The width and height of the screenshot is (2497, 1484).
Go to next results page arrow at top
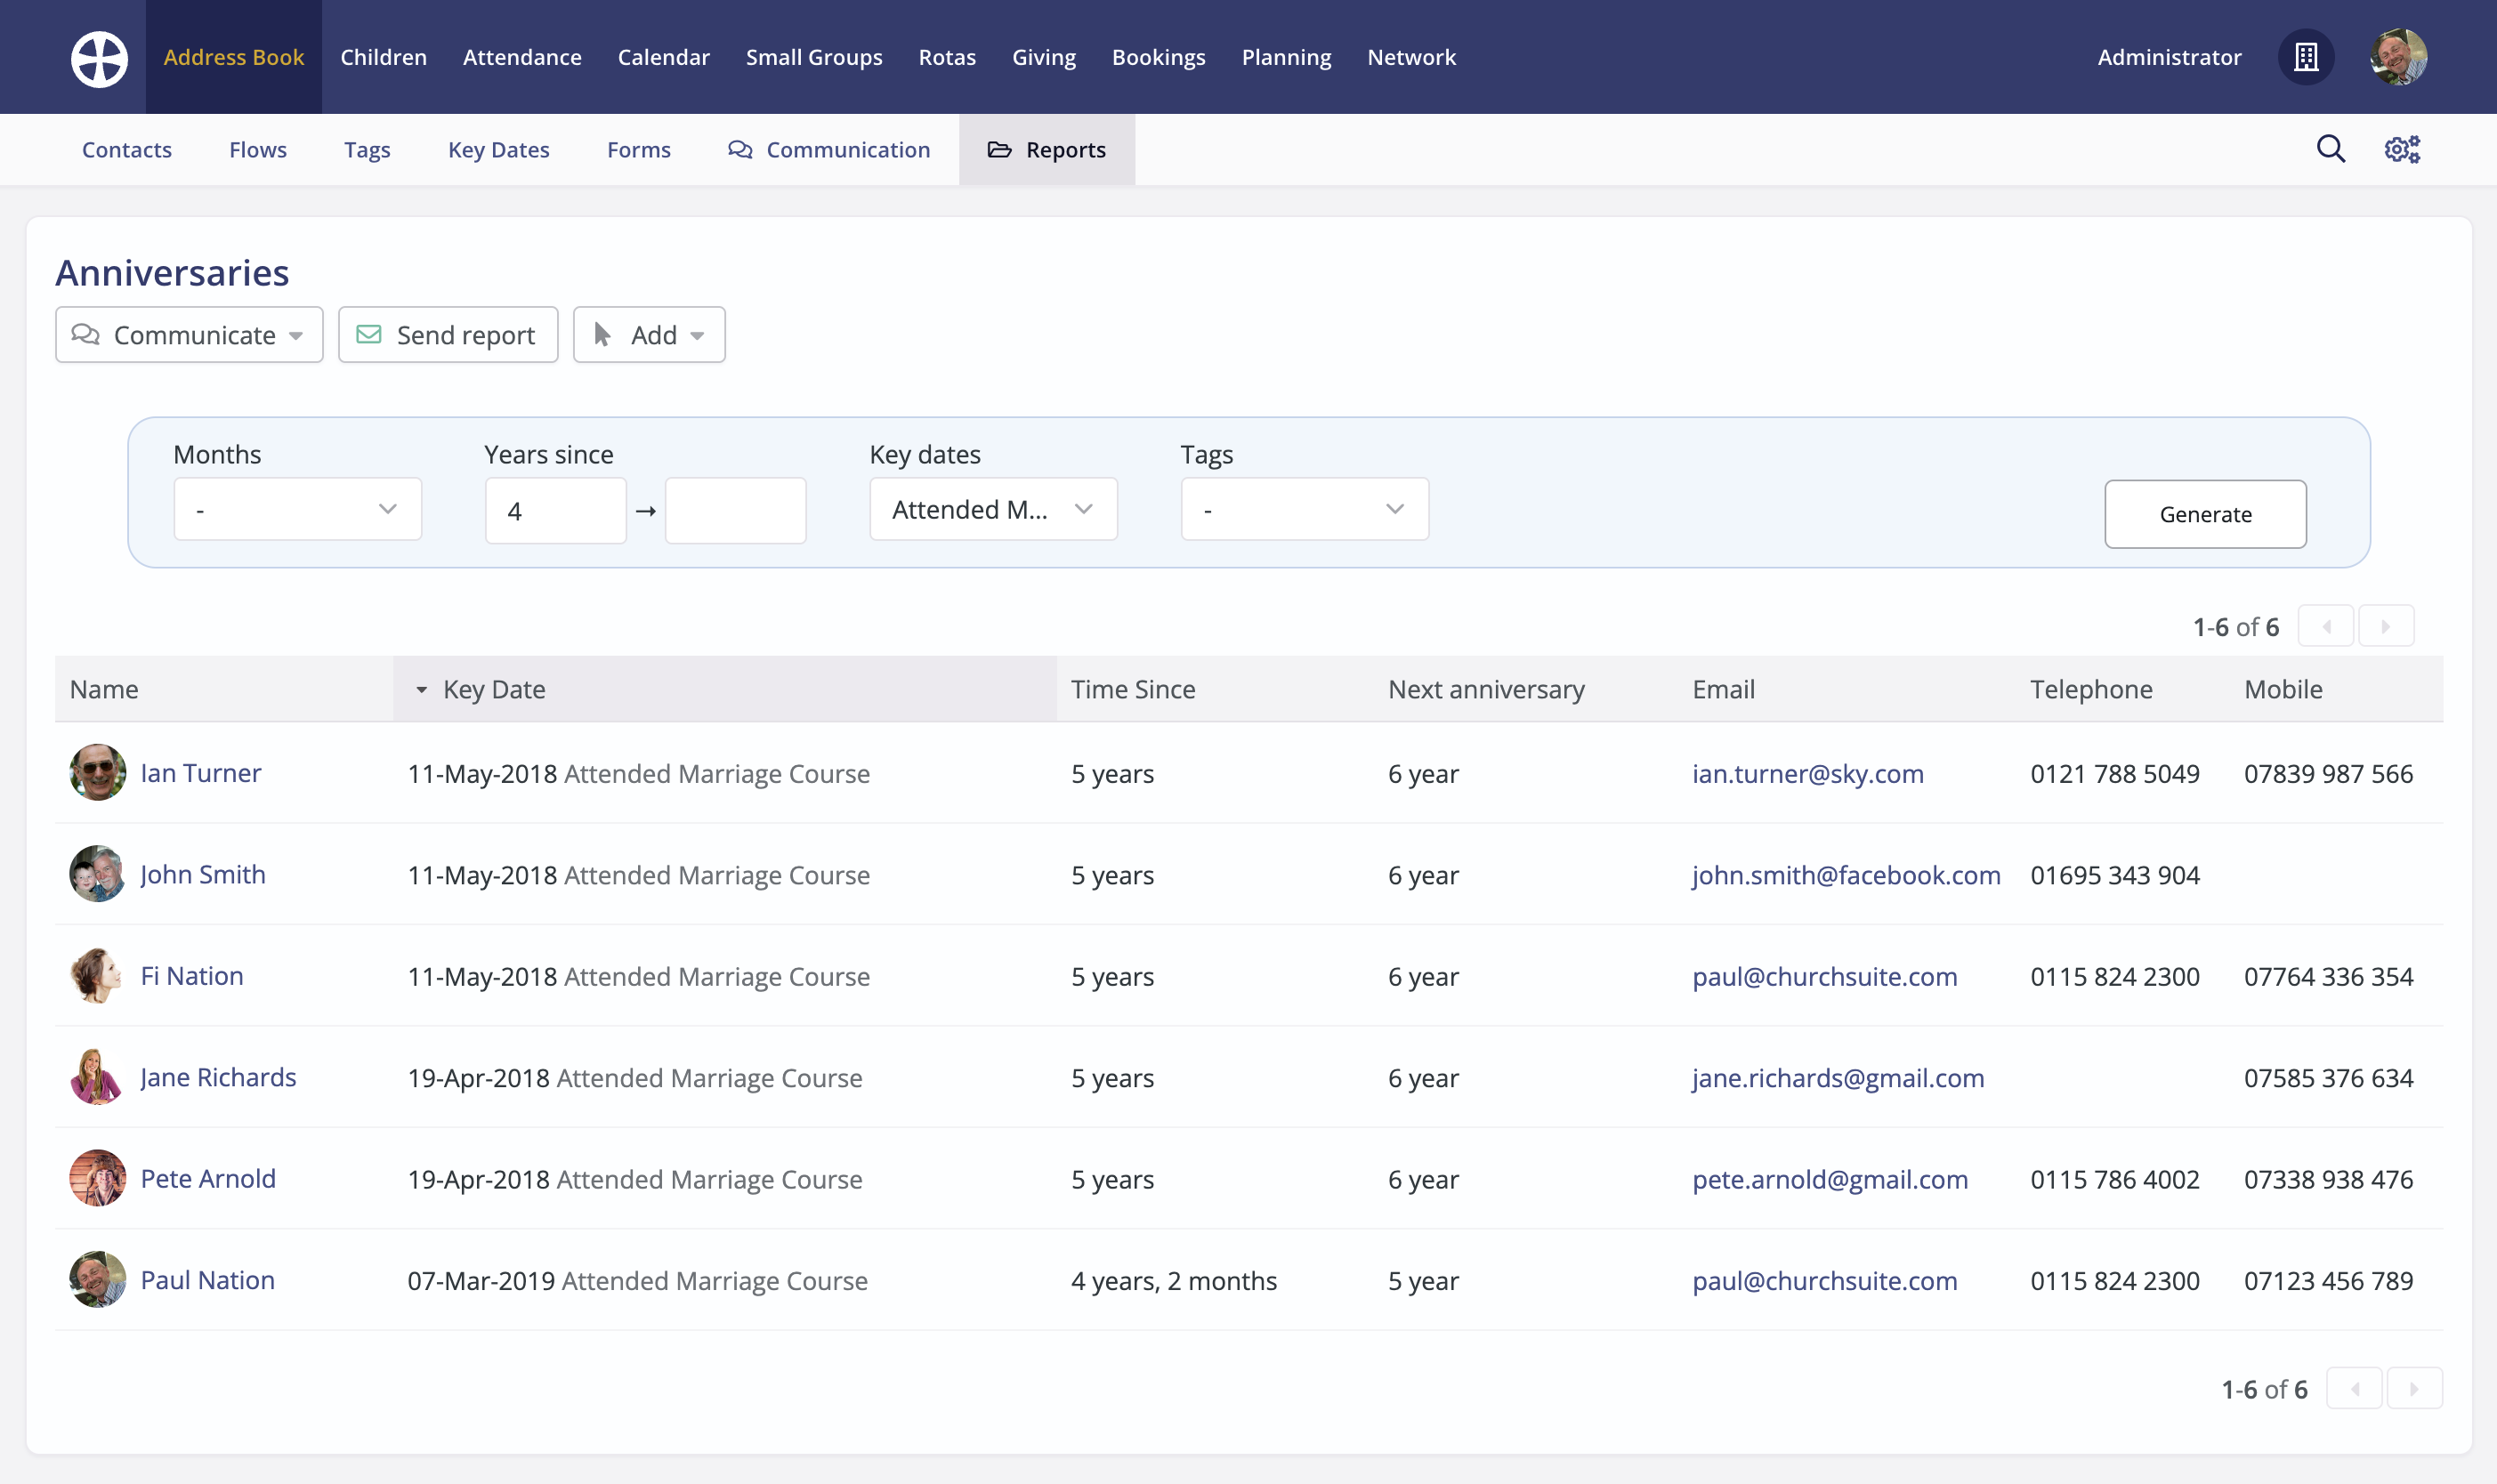pyautogui.click(x=2386, y=627)
